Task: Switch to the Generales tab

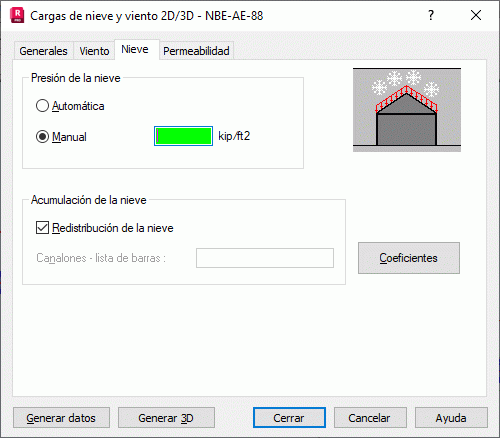Action: (x=43, y=51)
